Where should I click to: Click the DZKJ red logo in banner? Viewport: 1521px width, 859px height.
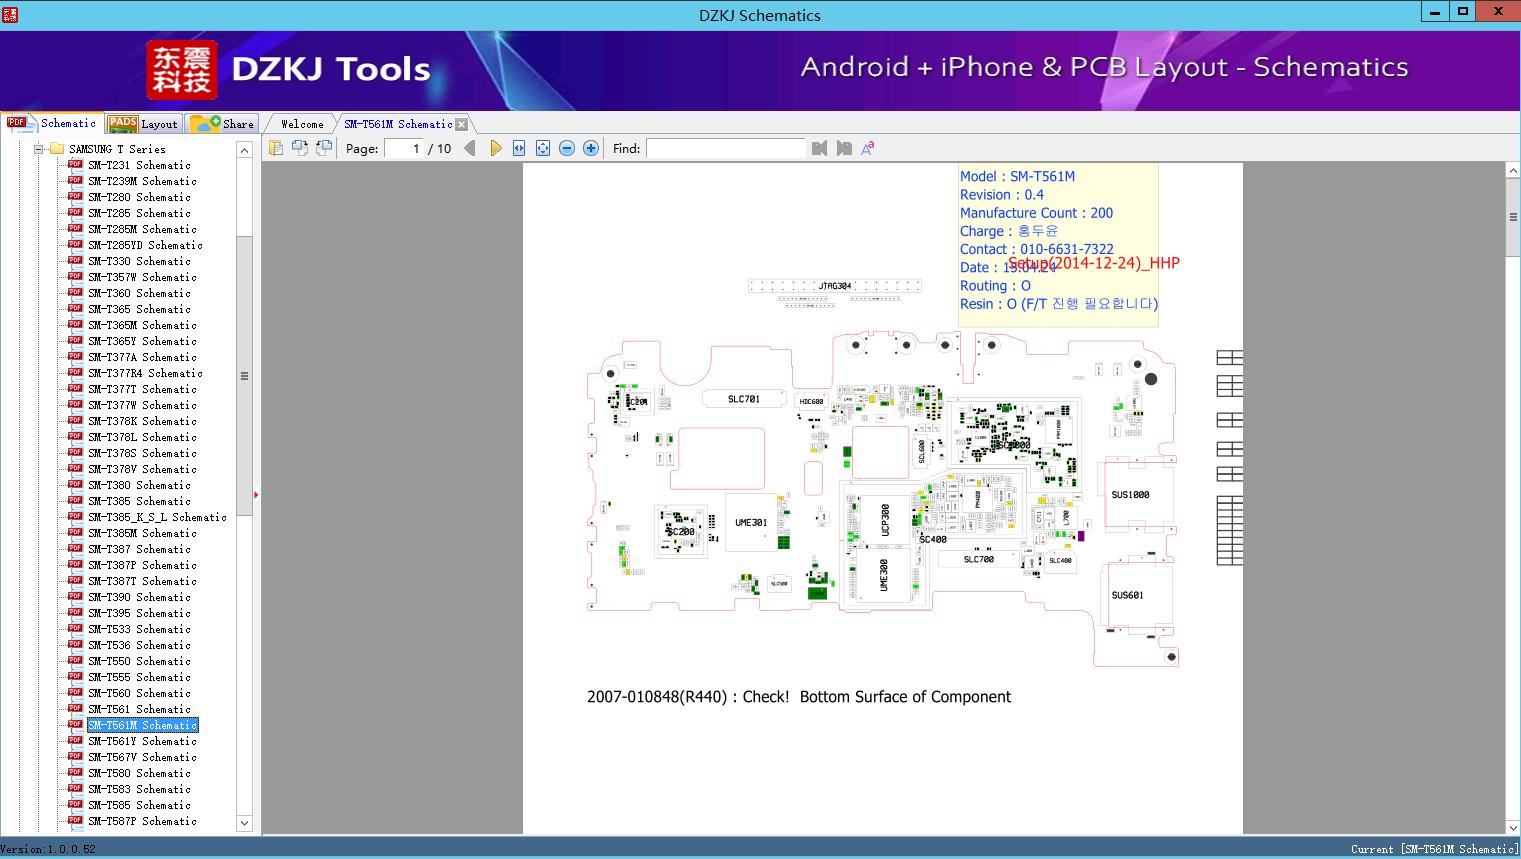181,70
